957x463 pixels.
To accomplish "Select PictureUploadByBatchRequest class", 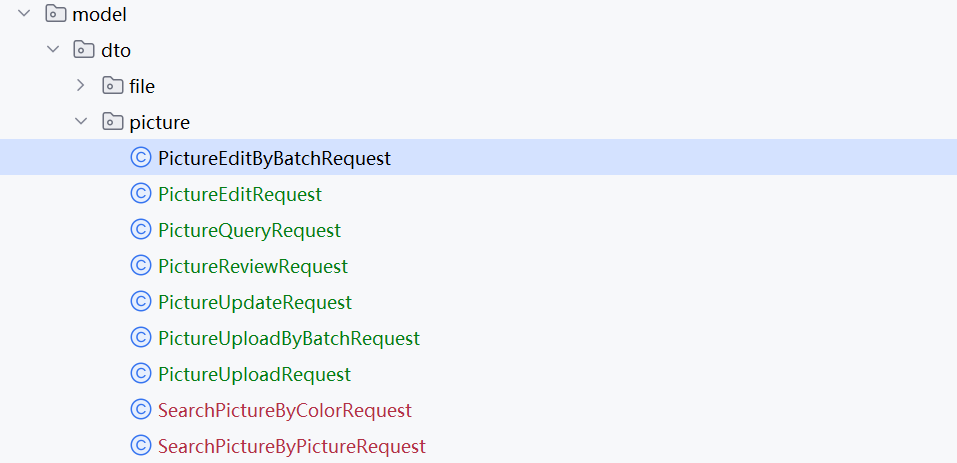I will (x=289, y=338).
